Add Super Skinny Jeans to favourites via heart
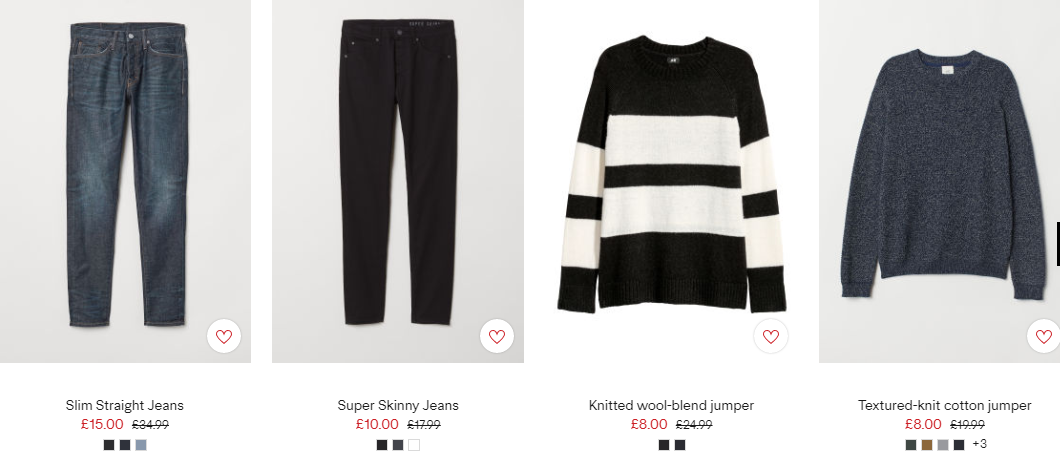 click(x=497, y=336)
